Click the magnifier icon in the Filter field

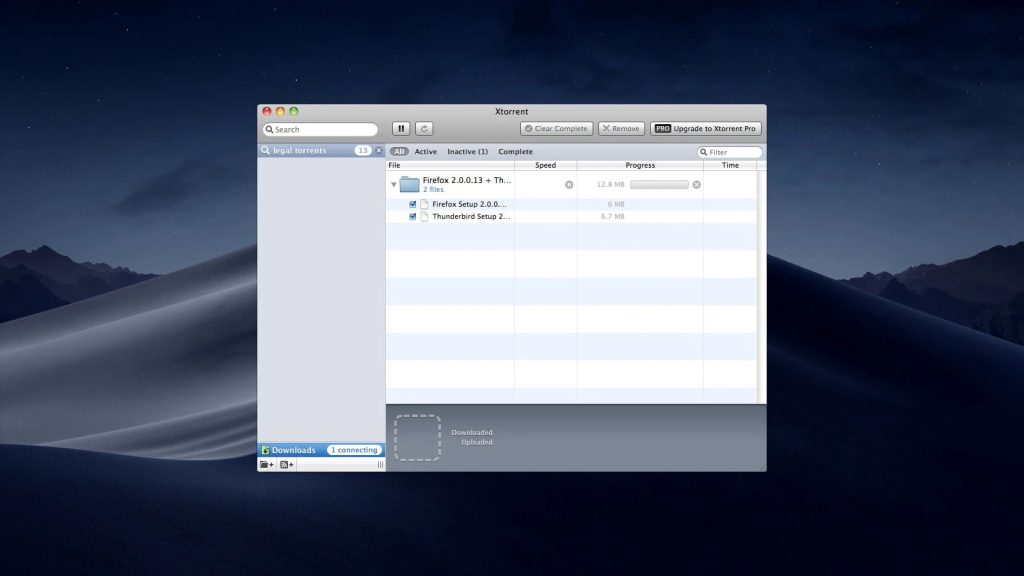click(703, 152)
